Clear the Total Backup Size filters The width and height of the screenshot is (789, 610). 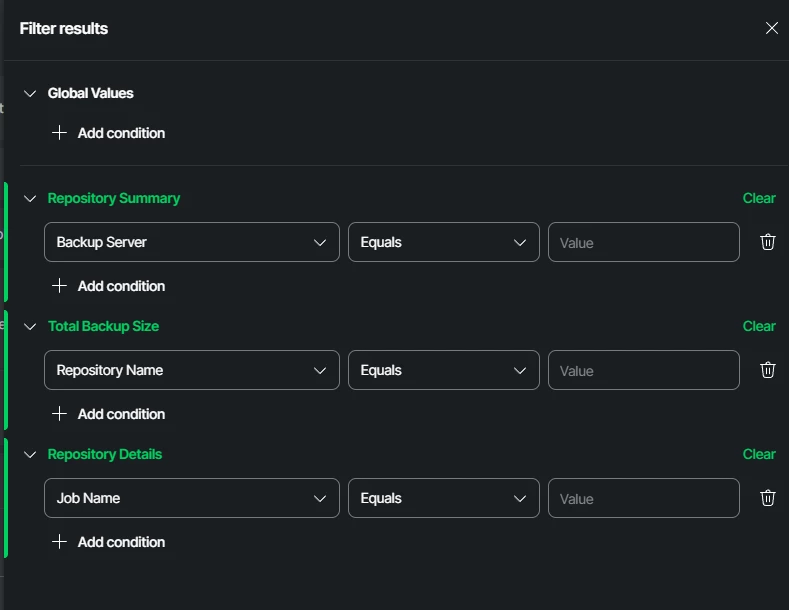coord(759,326)
